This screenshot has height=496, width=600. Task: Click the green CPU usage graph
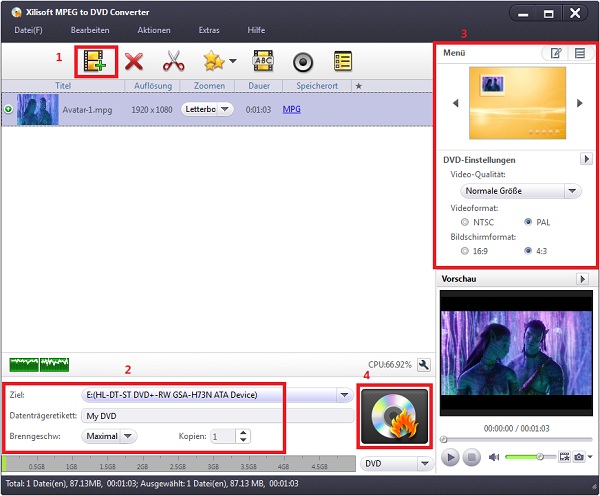[x=39, y=365]
